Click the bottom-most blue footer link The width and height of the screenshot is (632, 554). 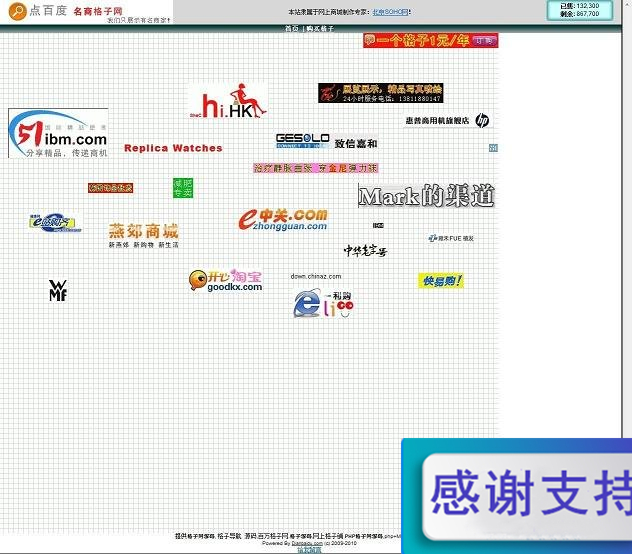pos(309,550)
